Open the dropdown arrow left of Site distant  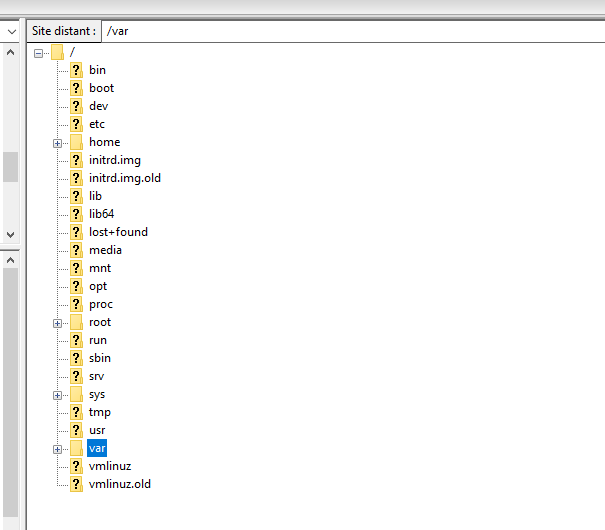(x=10, y=31)
